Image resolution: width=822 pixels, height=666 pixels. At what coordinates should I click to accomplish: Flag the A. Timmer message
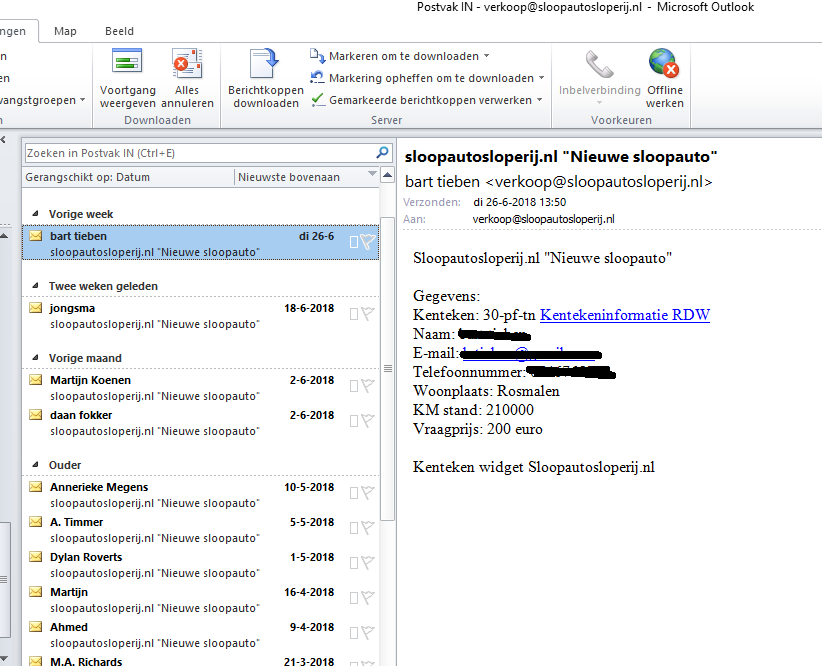pyautogui.click(x=368, y=528)
